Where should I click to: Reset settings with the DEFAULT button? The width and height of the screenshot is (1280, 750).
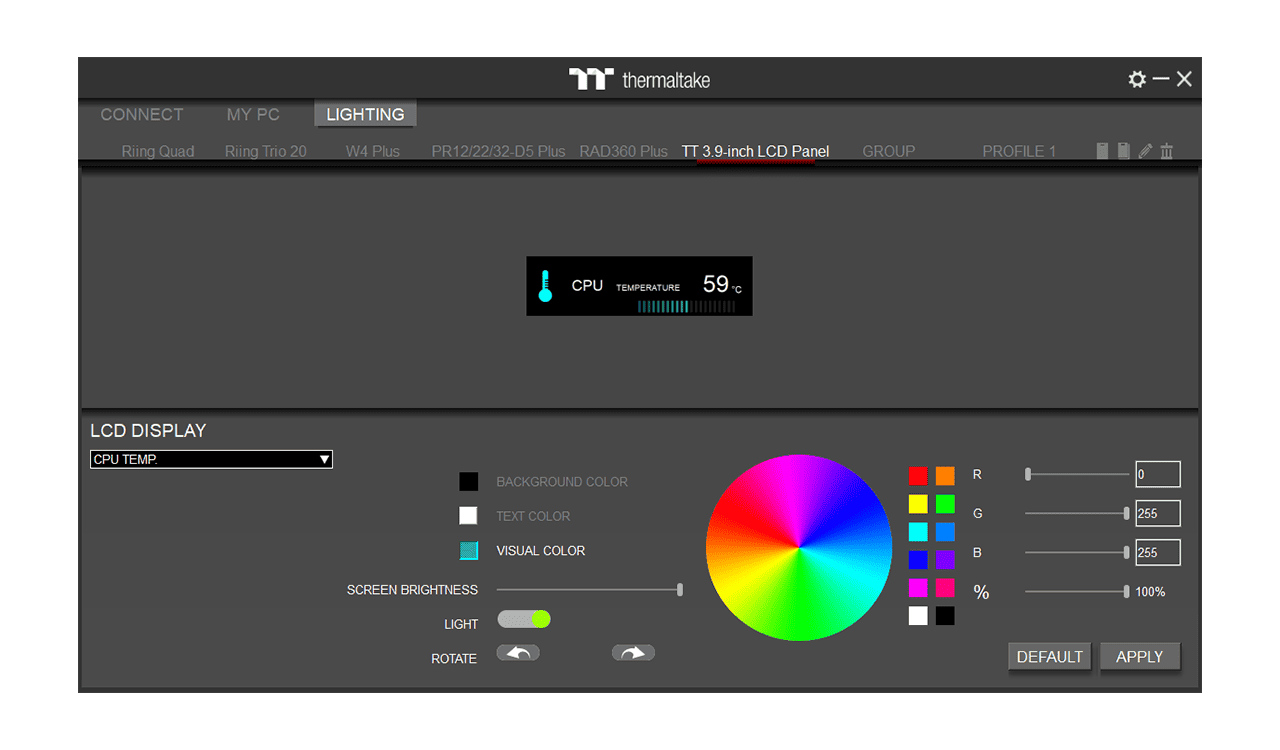point(1049,657)
